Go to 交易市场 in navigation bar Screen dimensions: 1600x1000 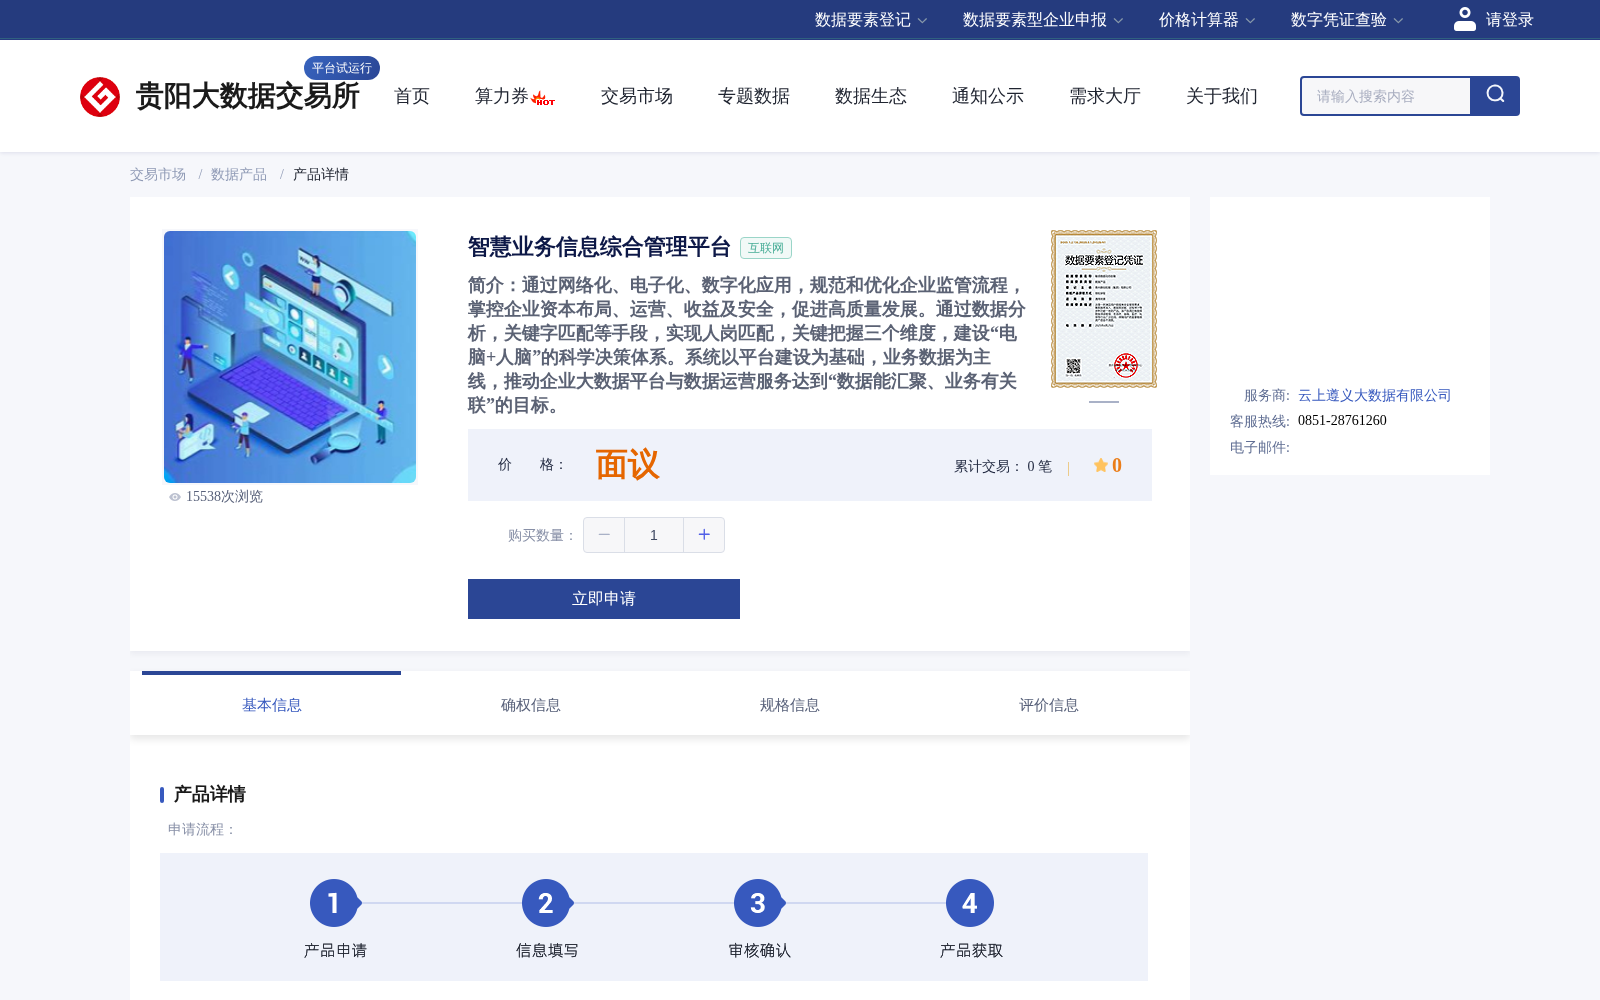click(637, 96)
